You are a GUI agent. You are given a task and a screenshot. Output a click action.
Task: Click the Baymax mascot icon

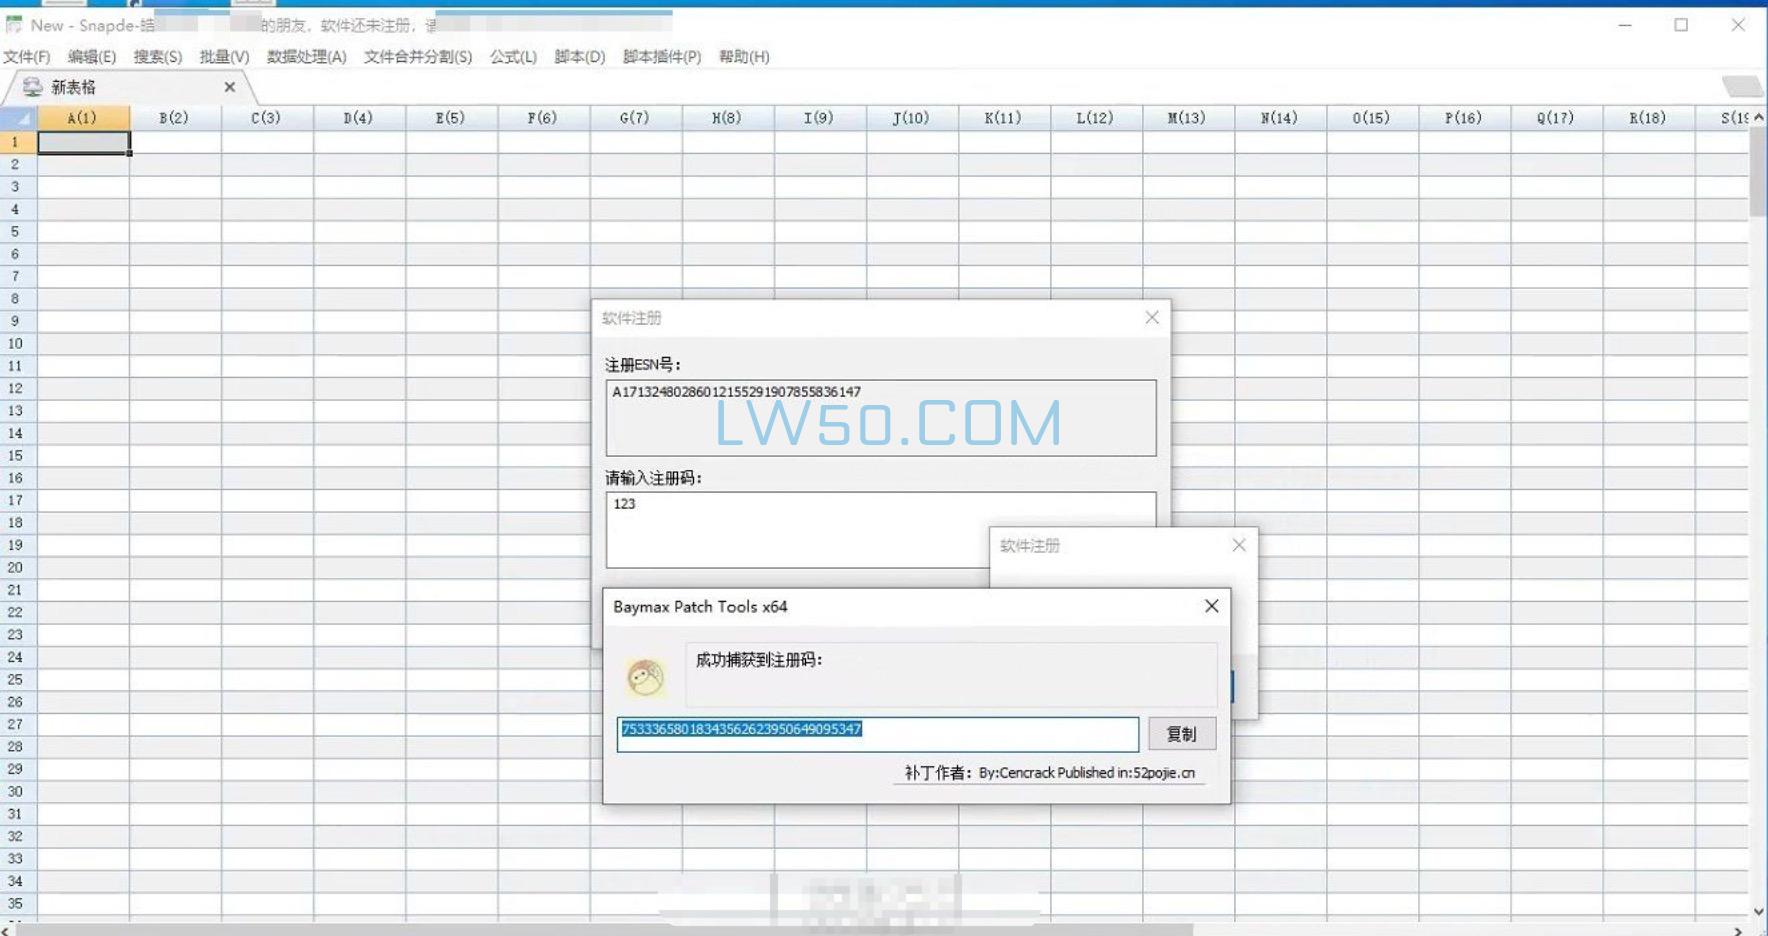coord(645,677)
